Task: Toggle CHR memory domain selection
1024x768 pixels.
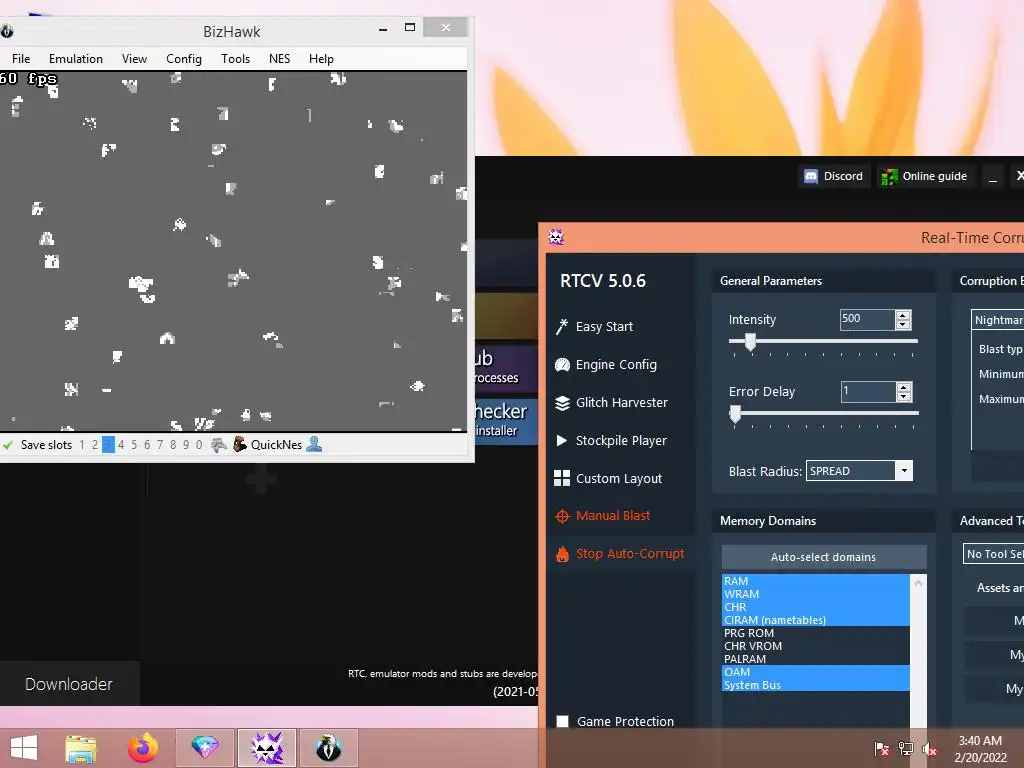Action: pos(816,607)
